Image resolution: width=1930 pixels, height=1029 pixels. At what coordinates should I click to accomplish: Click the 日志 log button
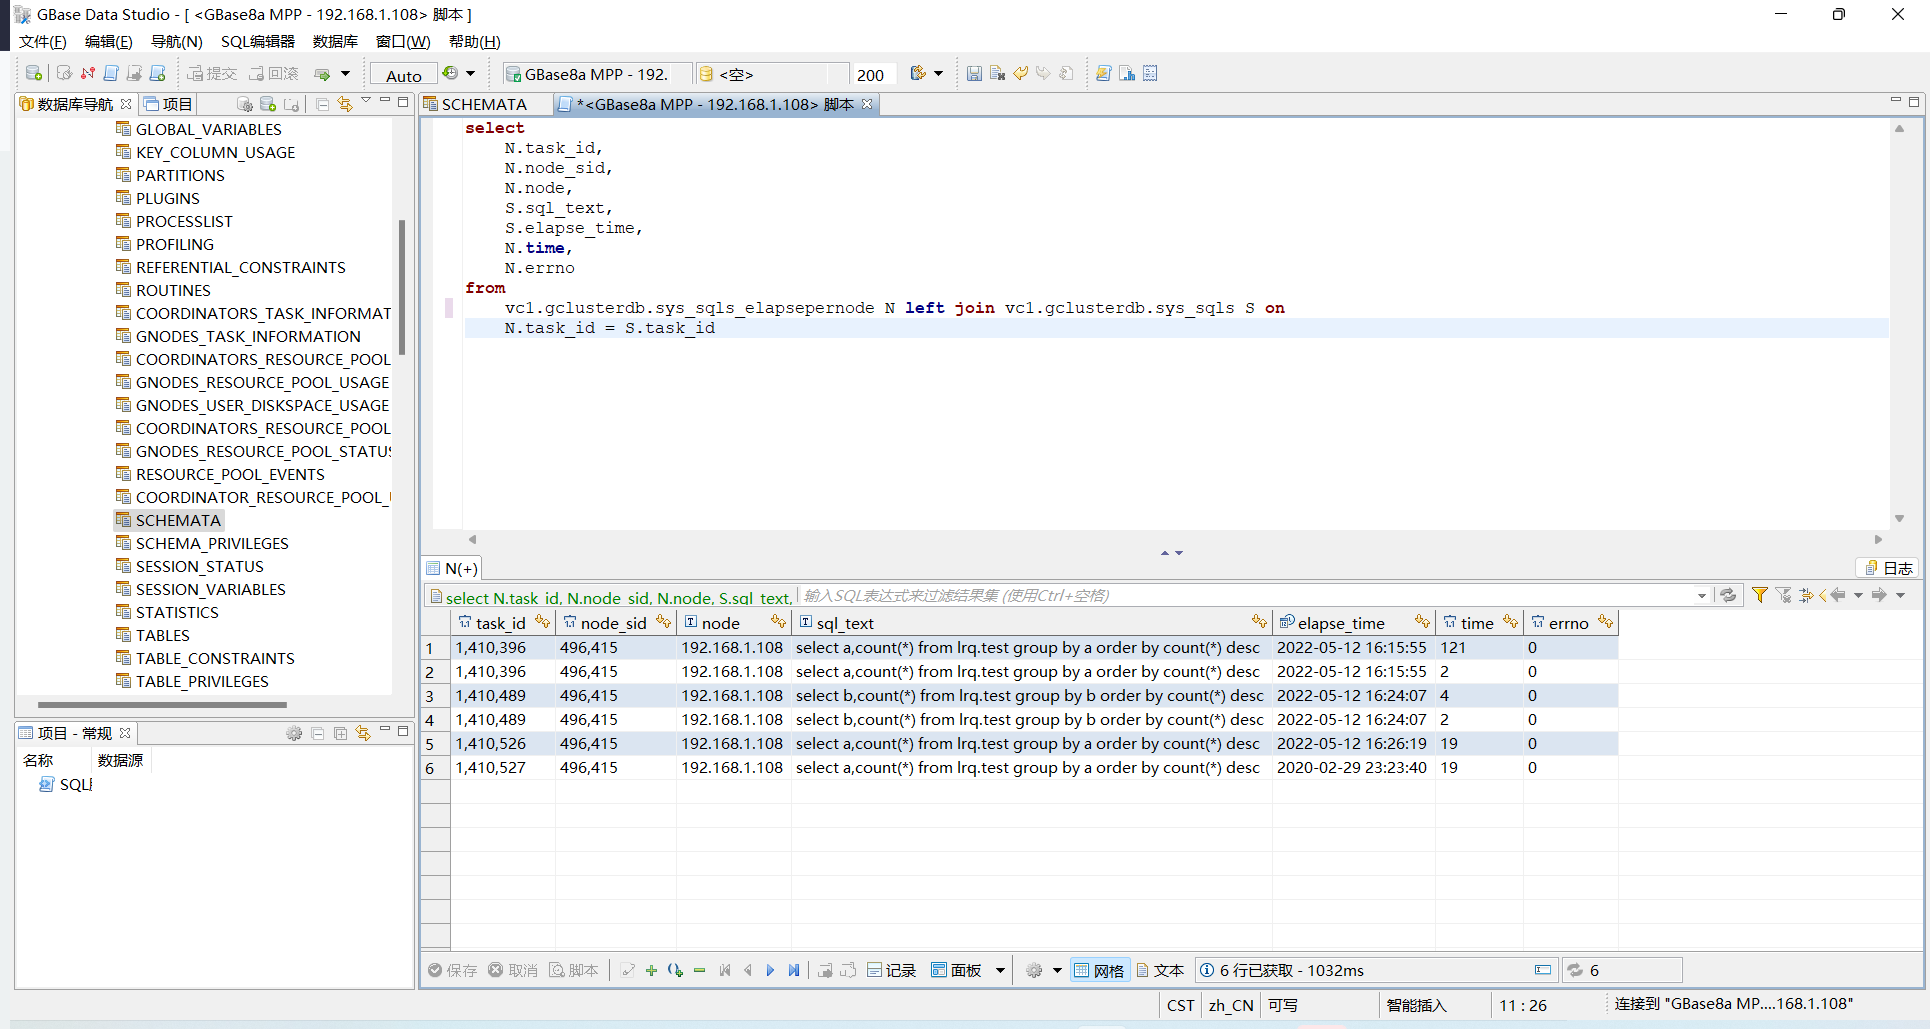1889,568
